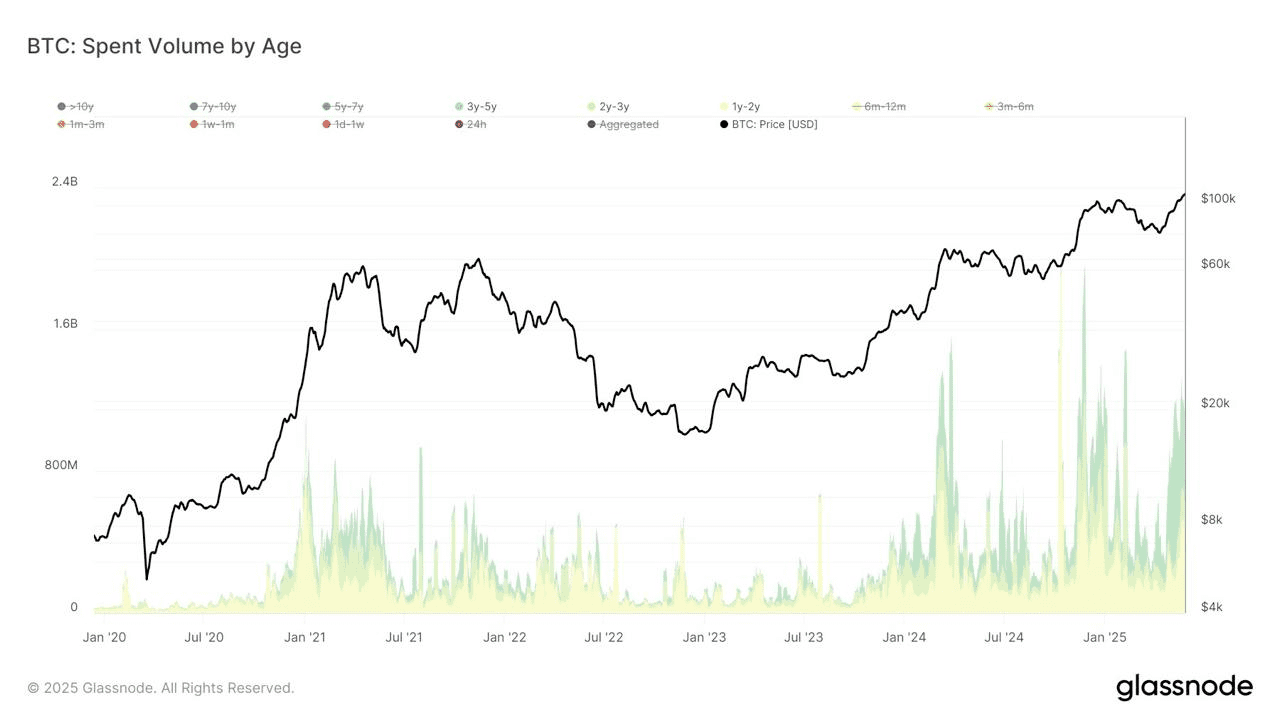Enable the 1w-1m legend entry
The width and height of the screenshot is (1280, 720).
212,124
